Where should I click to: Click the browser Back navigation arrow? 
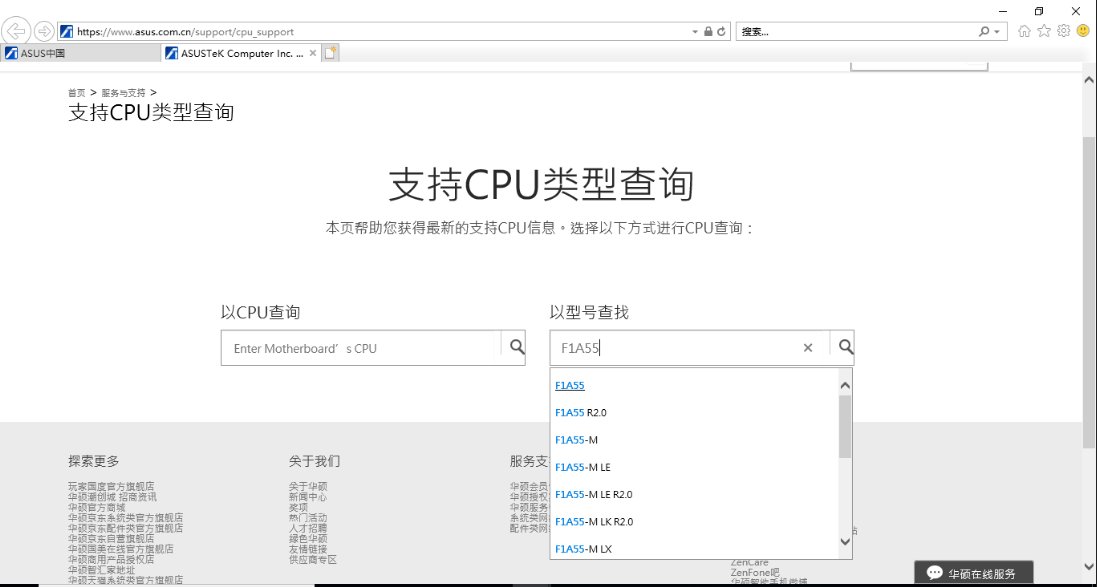pos(14,30)
